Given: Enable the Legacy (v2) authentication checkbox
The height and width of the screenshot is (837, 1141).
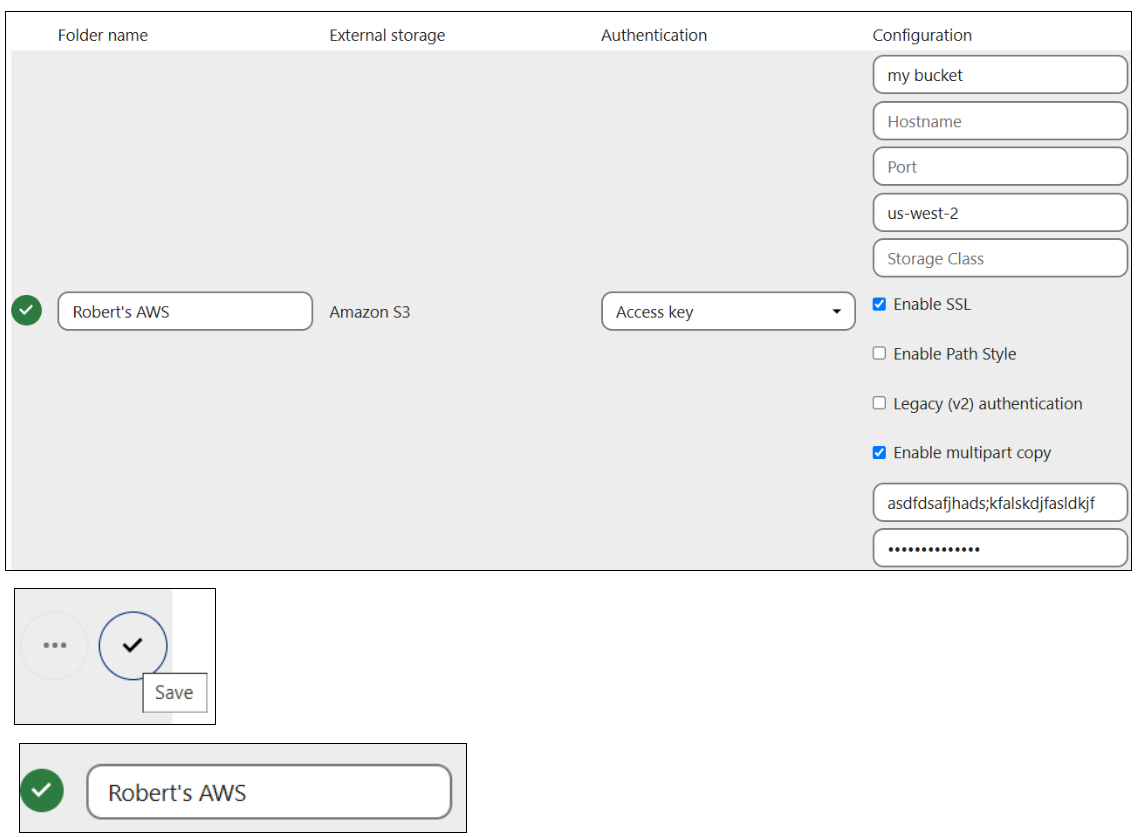Looking at the screenshot, I should tap(880, 403).
